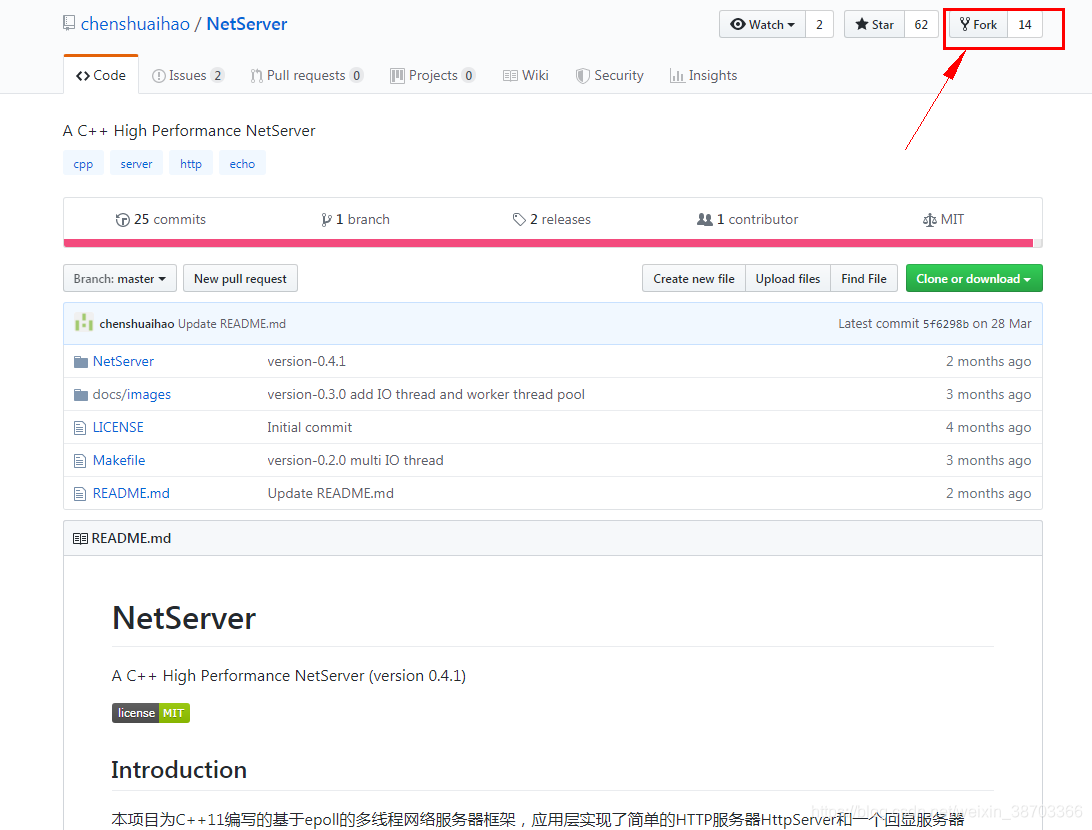Open the Projects tab

pyautogui.click(x=432, y=75)
